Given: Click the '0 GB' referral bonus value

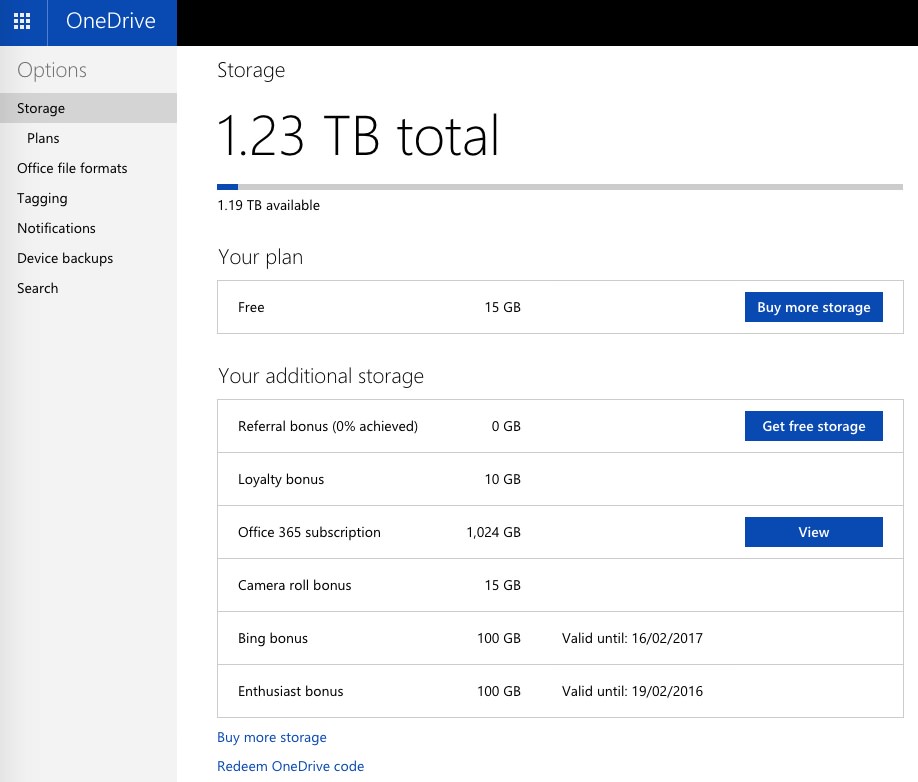Looking at the screenshot, I should point(506,426).
